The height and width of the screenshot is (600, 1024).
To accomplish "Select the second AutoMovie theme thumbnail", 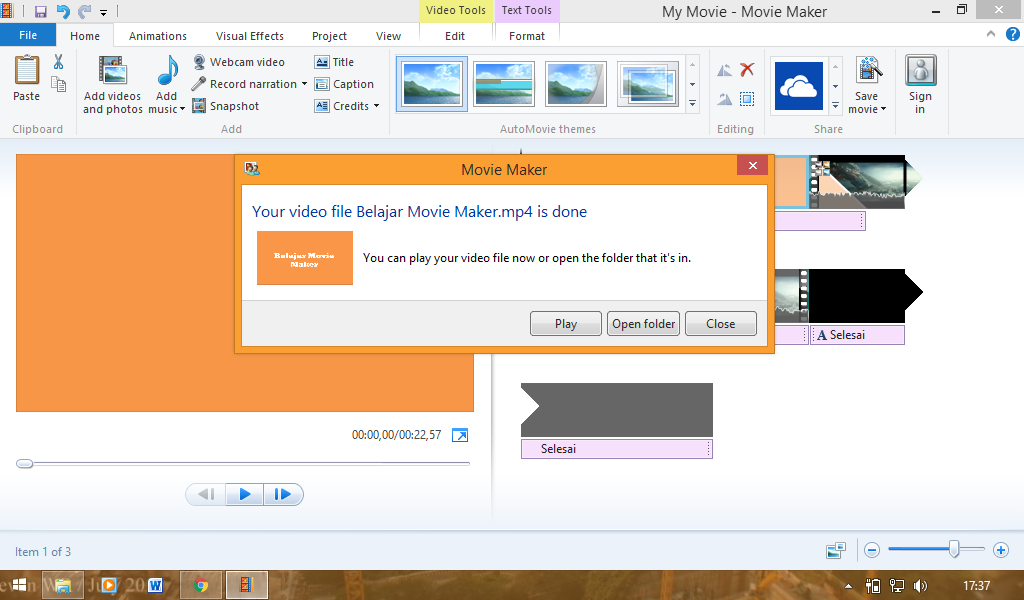I will [x=504, y=84].
